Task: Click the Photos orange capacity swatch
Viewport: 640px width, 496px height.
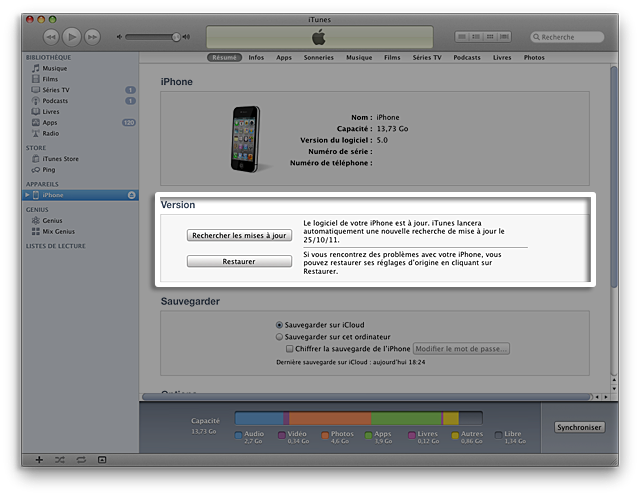Action: (x=325, y=435)
